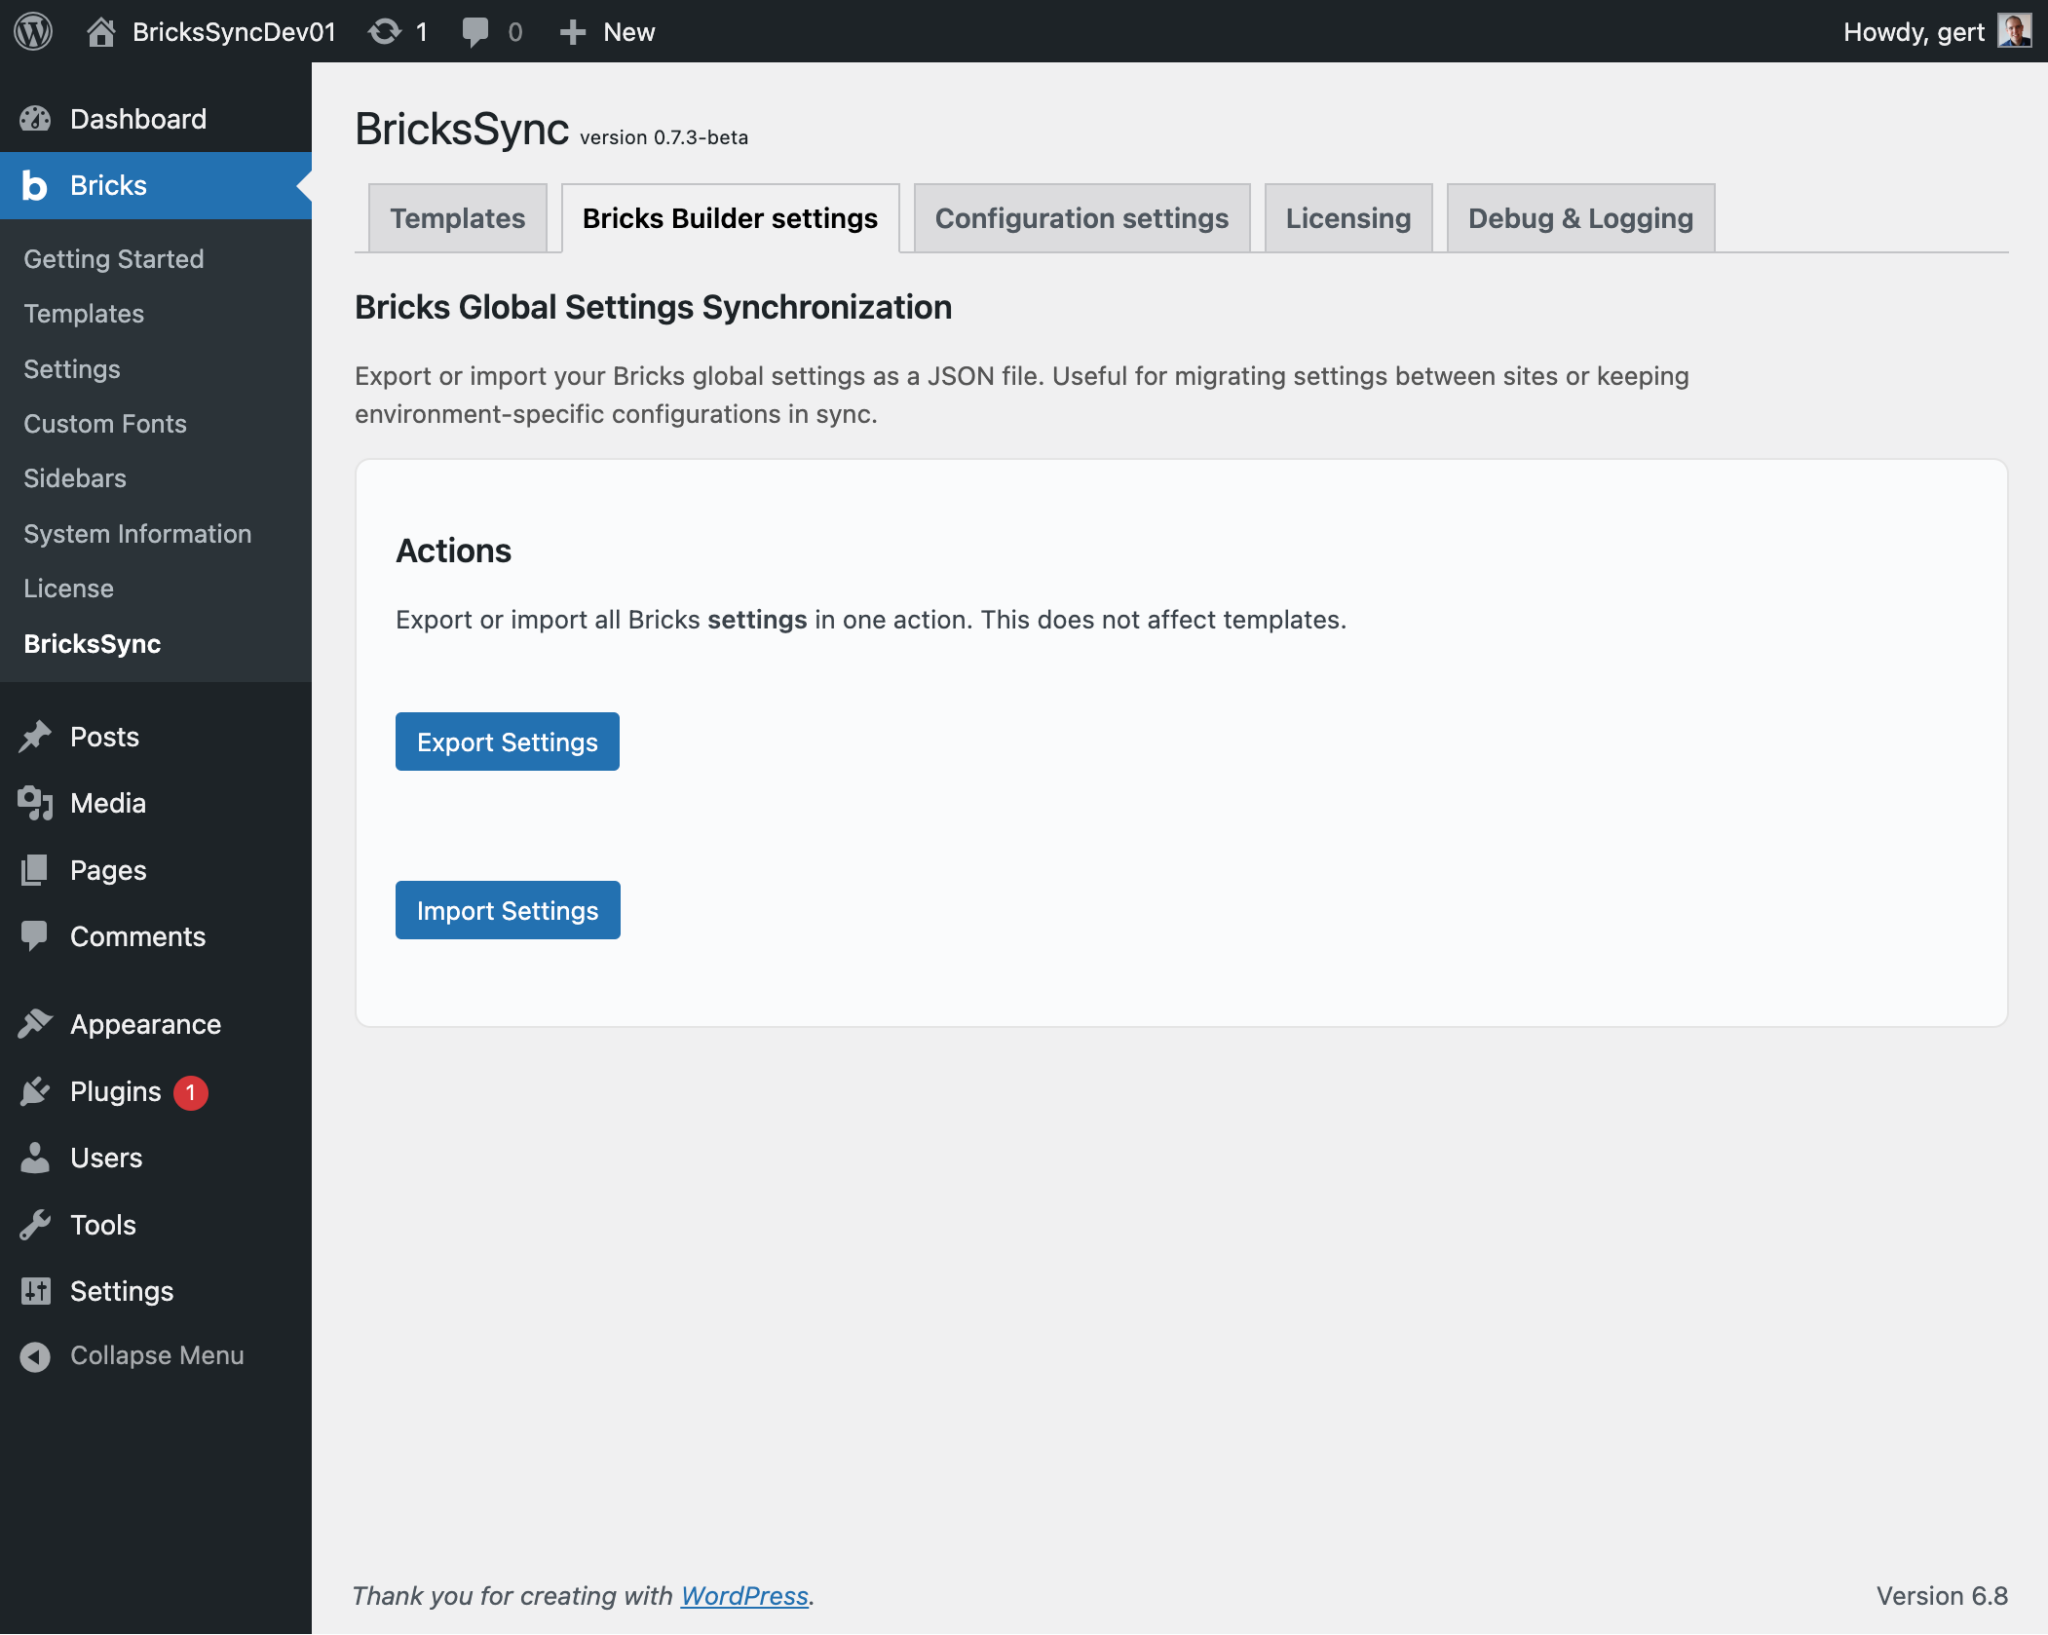Click the Users person icon
2048x1635 pixels.
tap(36, 1157)
